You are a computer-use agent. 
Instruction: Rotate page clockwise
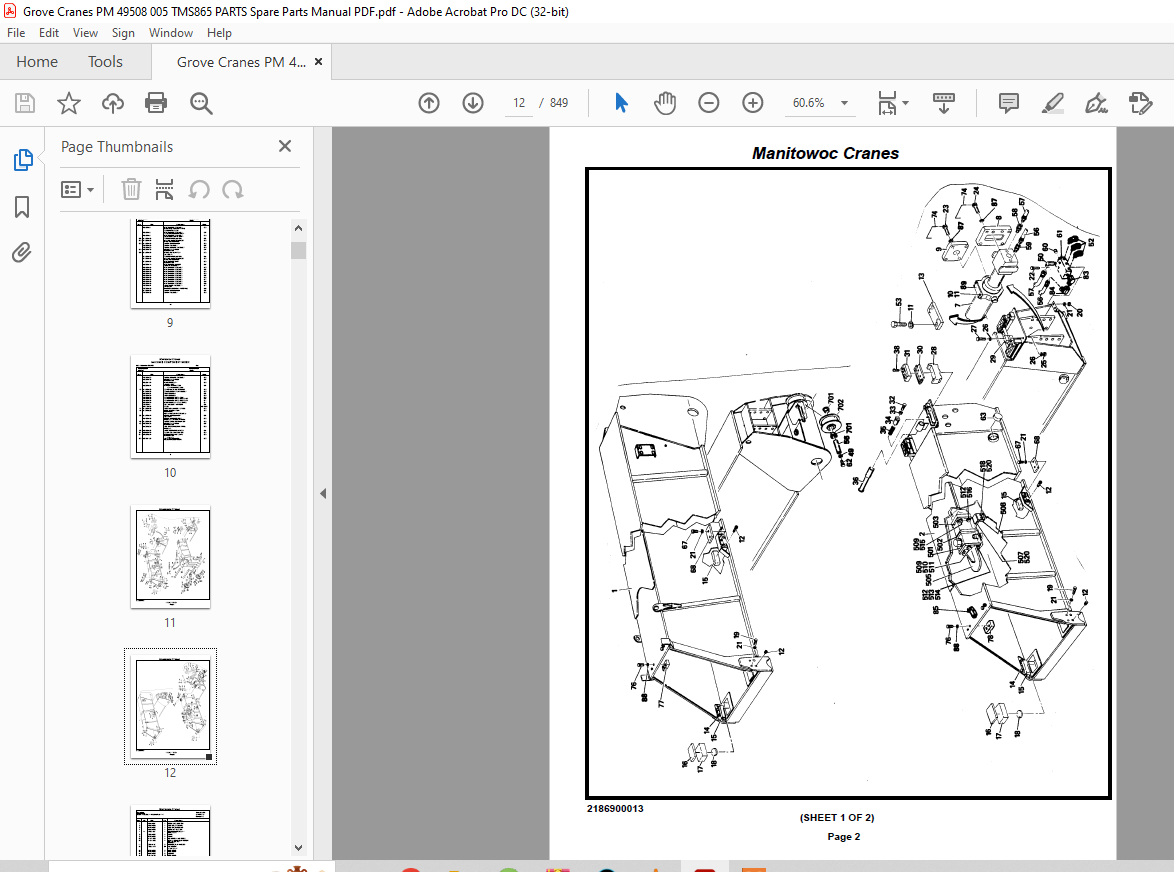point(233,189)
